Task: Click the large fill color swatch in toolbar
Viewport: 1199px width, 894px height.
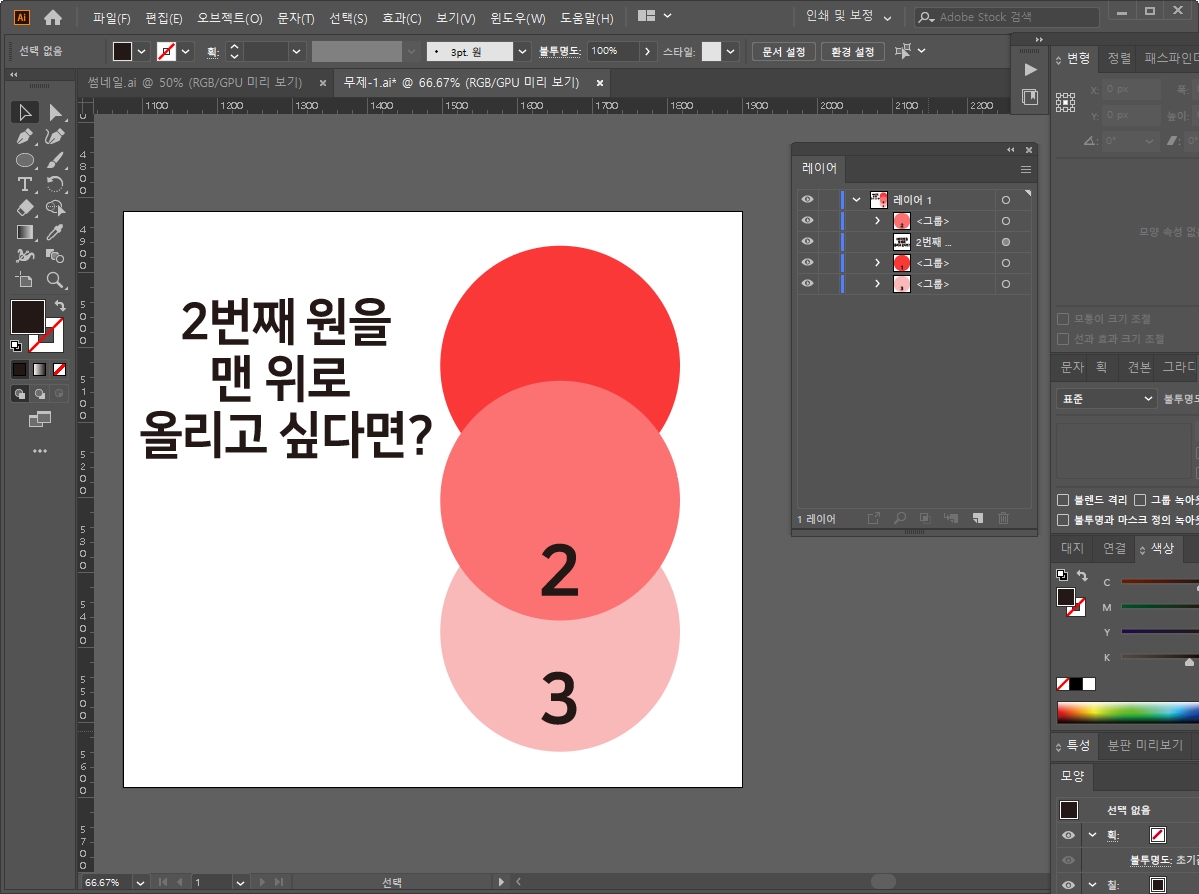Action: pos(28,317)
